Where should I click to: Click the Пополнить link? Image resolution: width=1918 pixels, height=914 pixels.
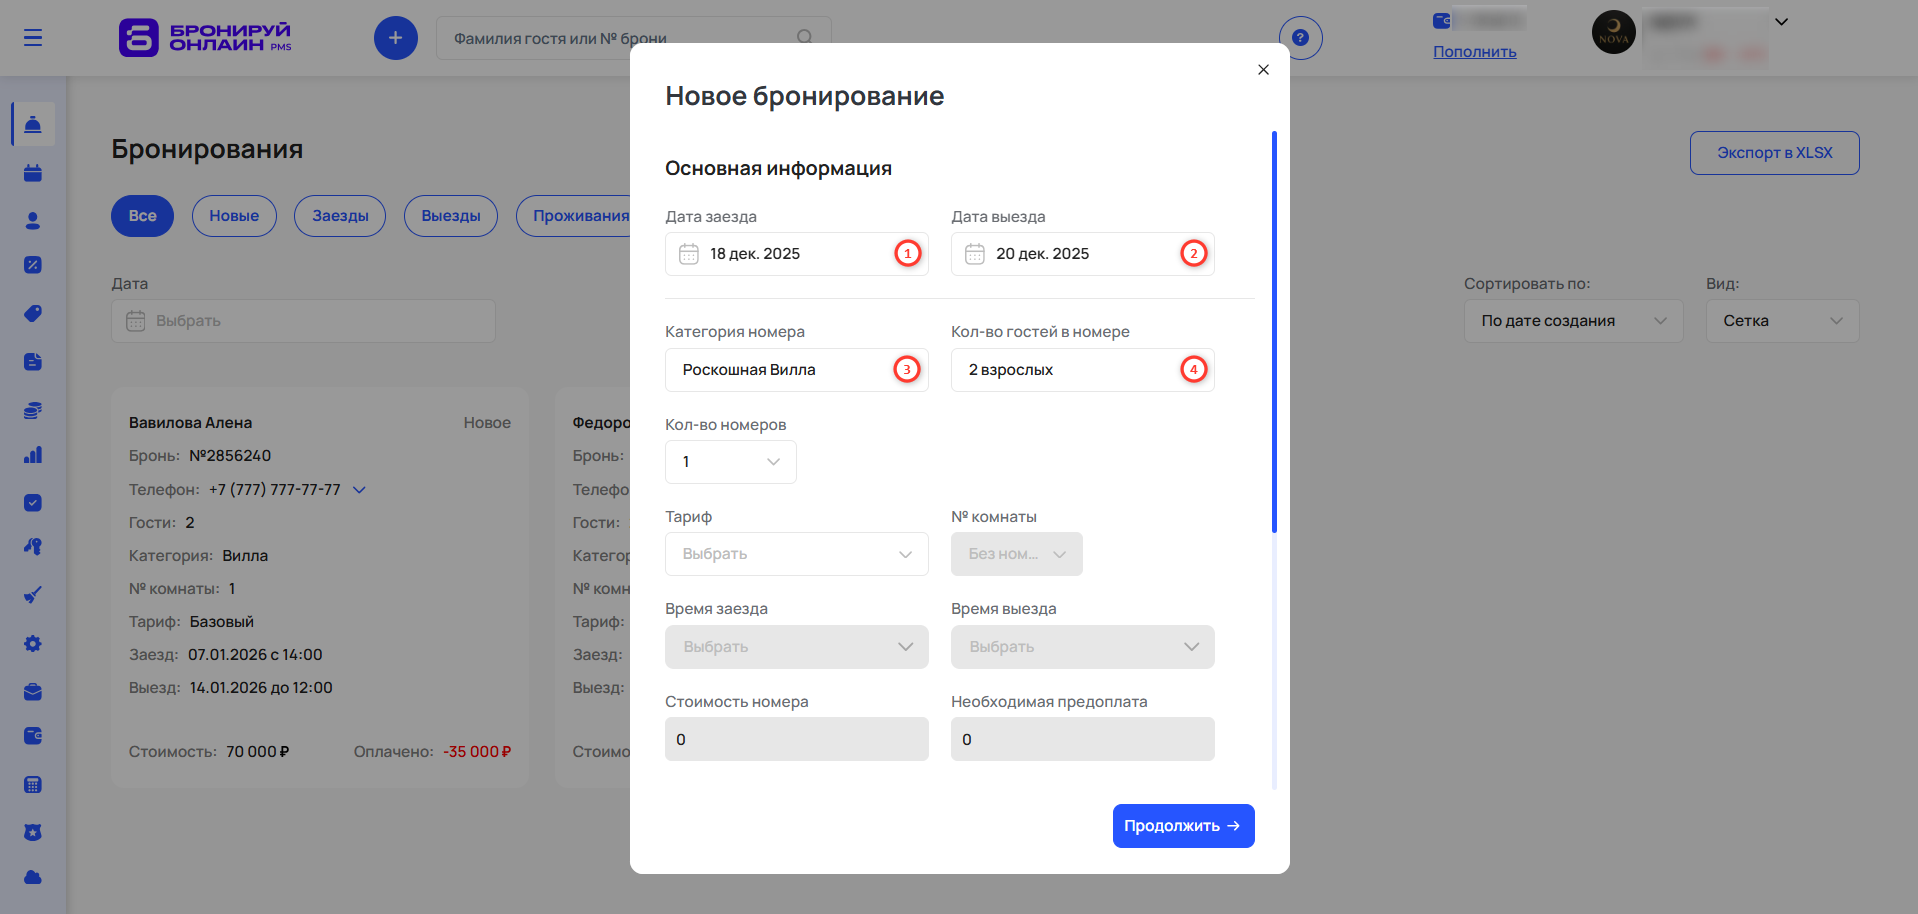pos(1474,52)
